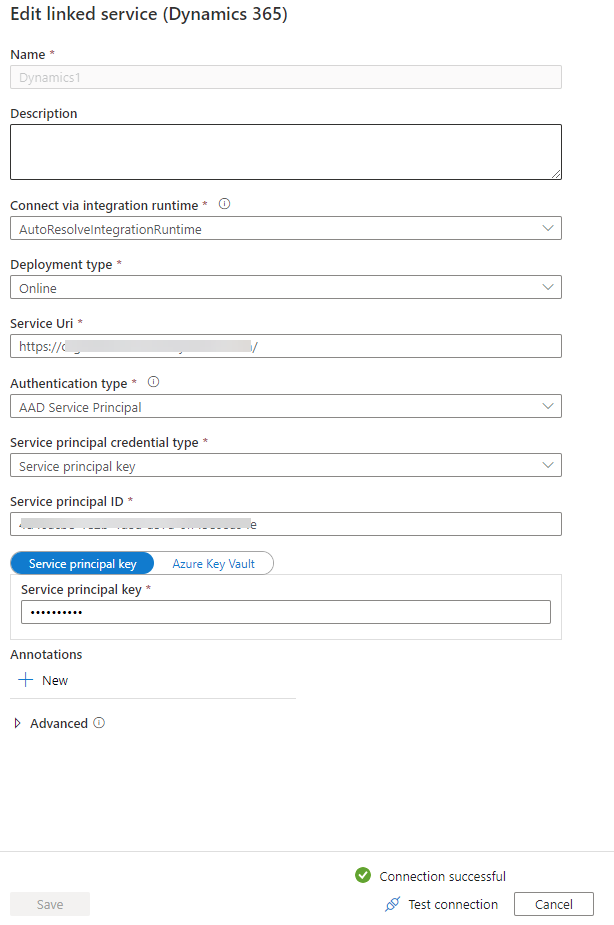614x925 pixels.
Task: Click the Test connection plug icon
Action: click(392, 904)
